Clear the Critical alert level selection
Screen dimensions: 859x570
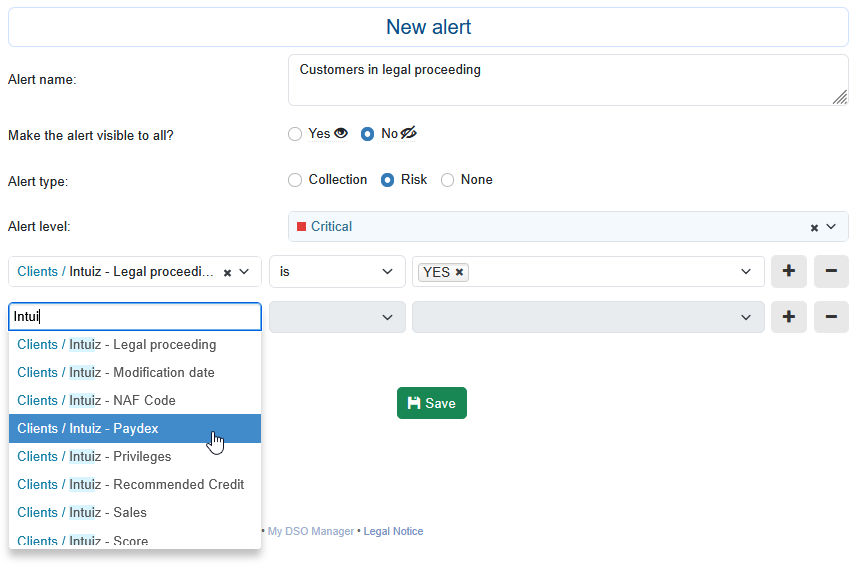pos(814,228)
